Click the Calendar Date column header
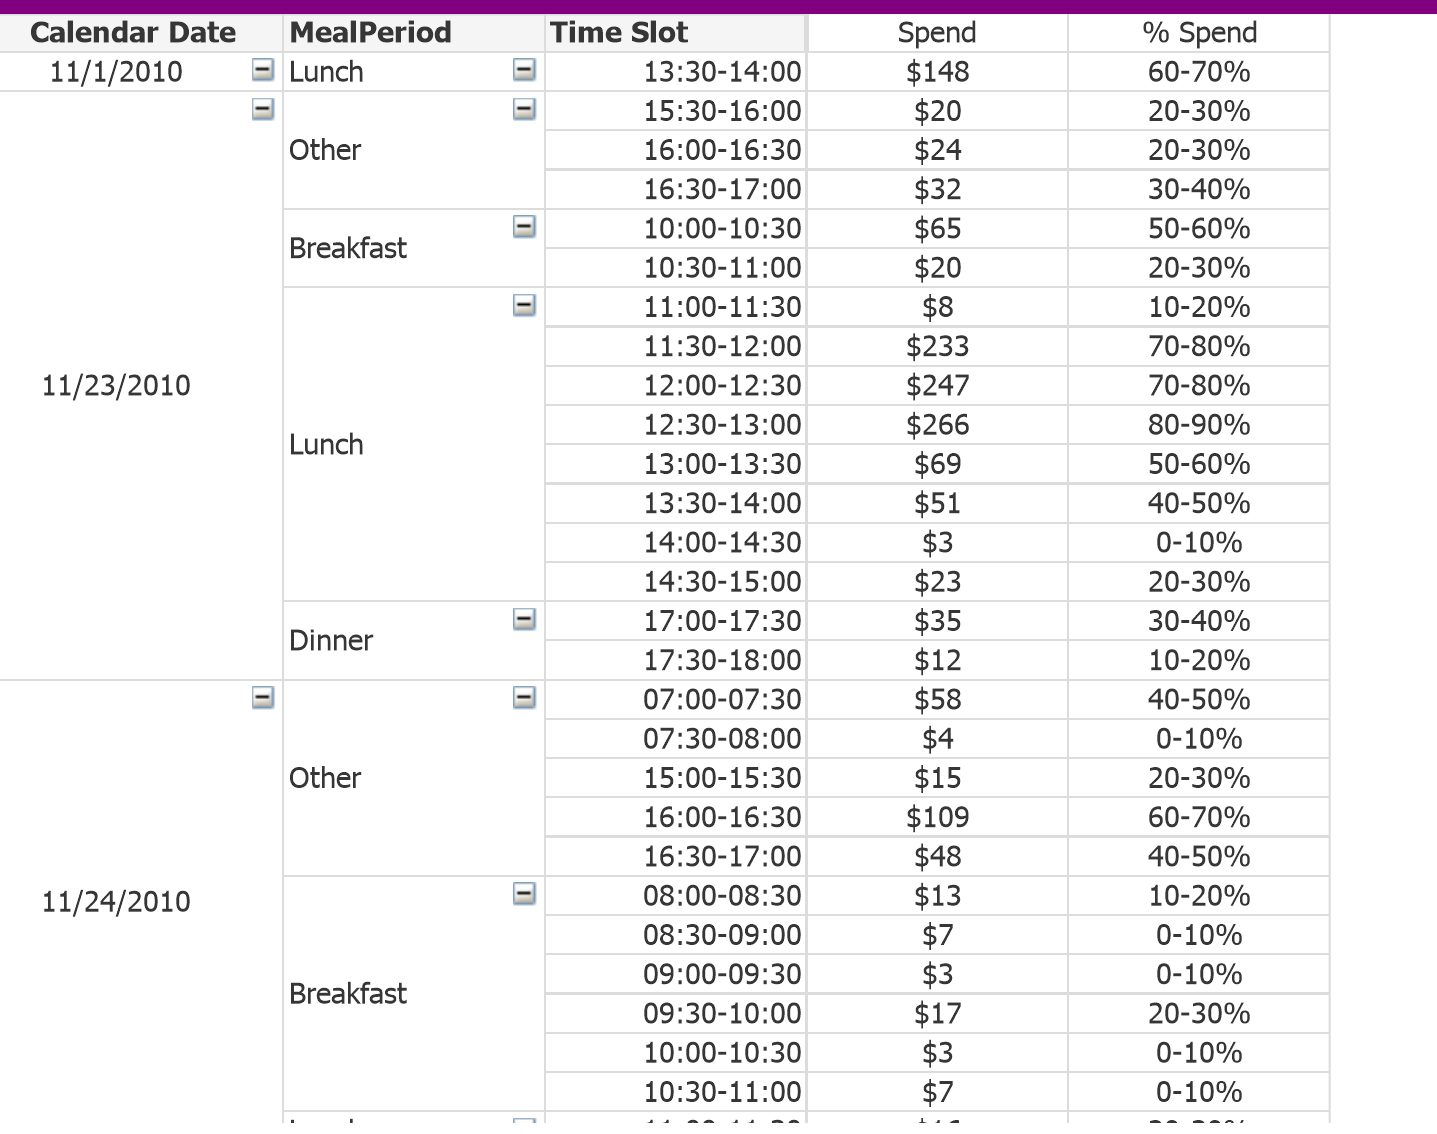Screen dimensions: 1437x1134 pos(133,33)
